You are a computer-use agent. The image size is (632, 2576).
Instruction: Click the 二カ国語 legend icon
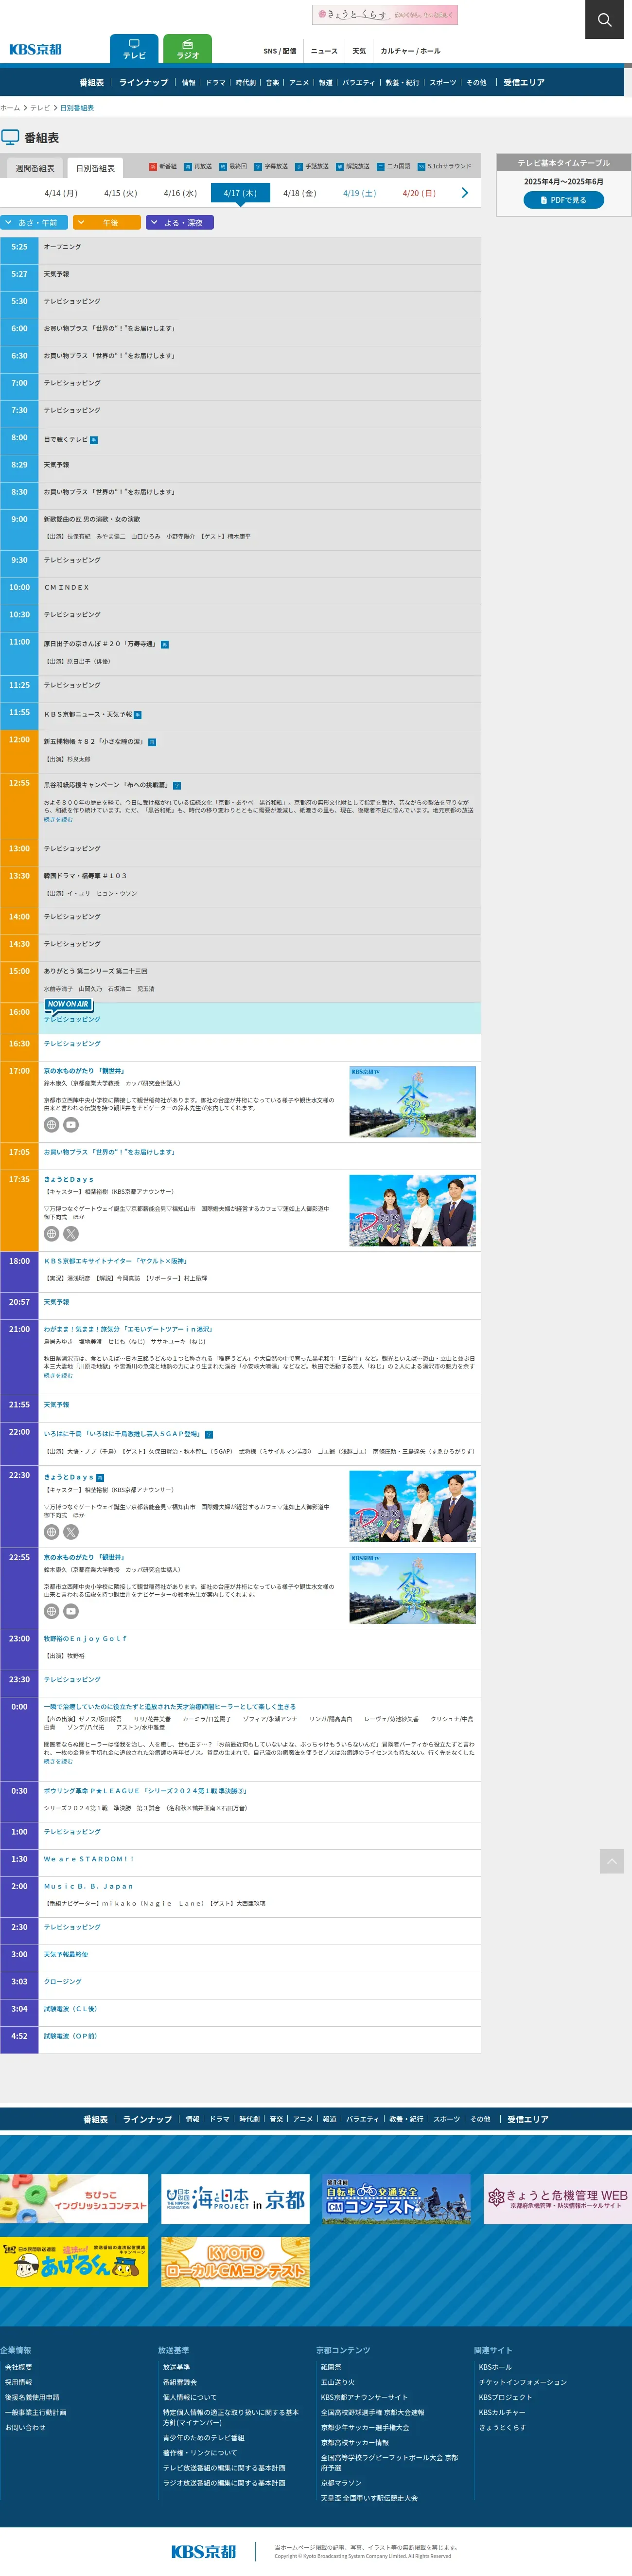(380, 167)
